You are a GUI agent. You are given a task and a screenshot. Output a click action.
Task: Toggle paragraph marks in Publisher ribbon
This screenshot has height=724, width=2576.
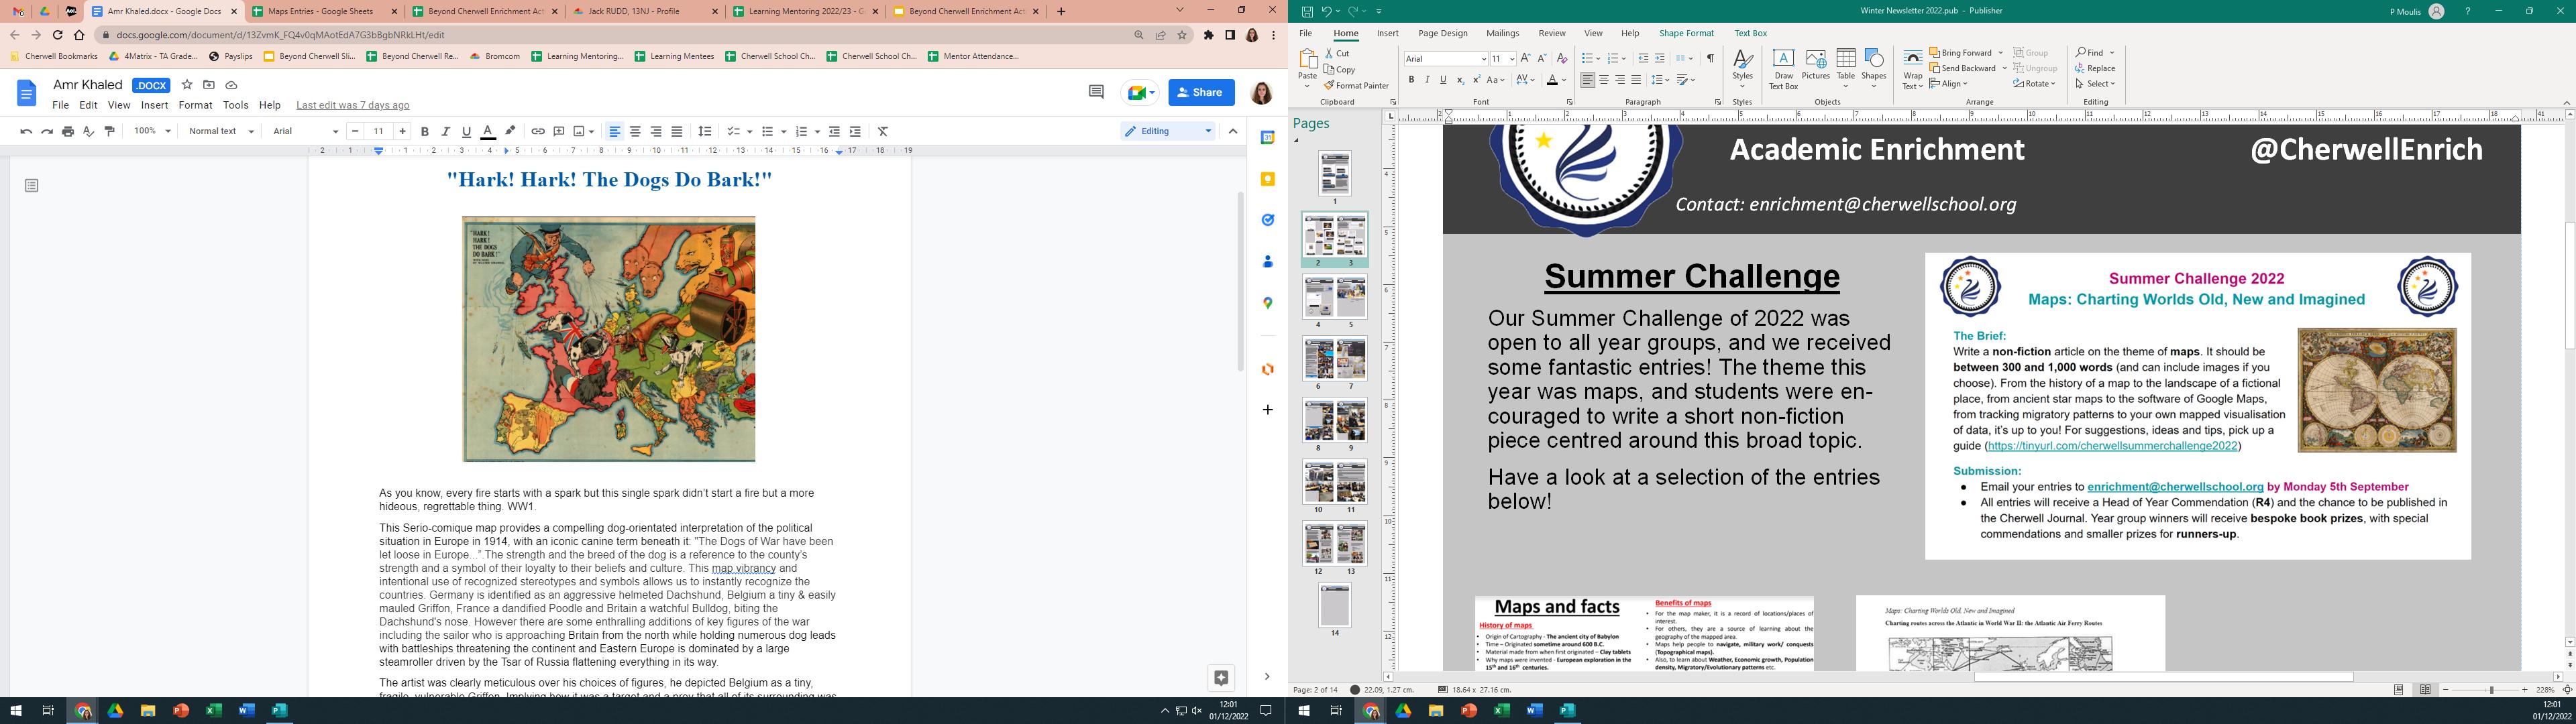click(x=1710, y=58)
